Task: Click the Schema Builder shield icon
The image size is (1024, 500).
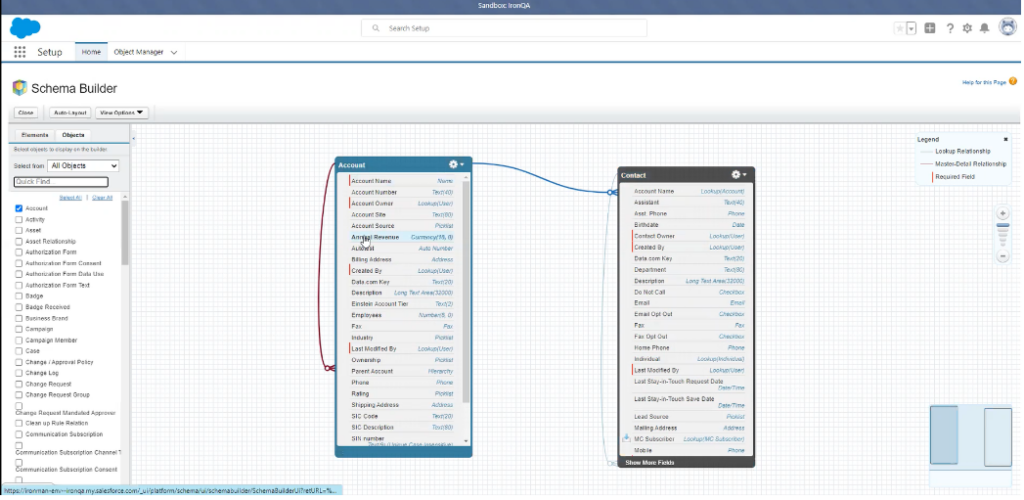Action: click(x=20, y=87)
